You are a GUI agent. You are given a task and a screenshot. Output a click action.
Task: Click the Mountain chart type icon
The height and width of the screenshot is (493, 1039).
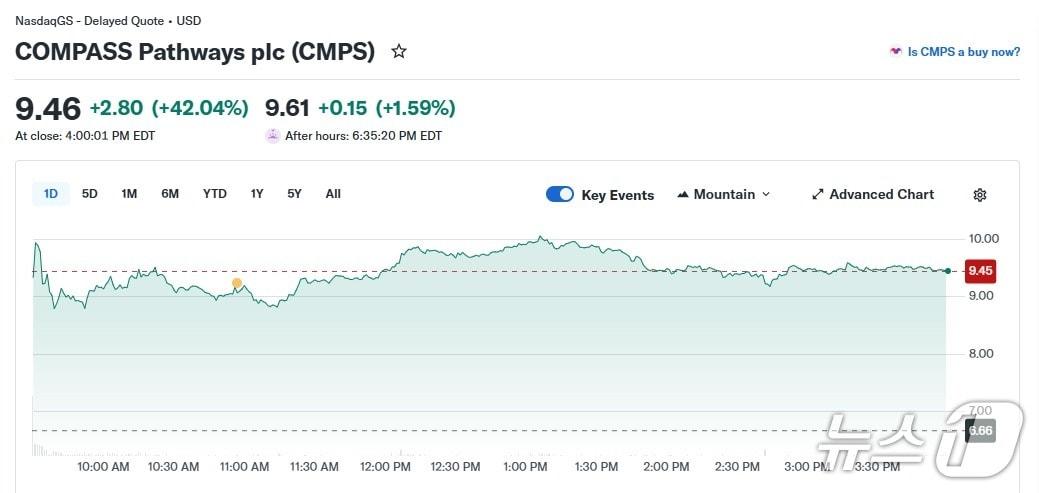pyautogui.click(x=684, y=194)
